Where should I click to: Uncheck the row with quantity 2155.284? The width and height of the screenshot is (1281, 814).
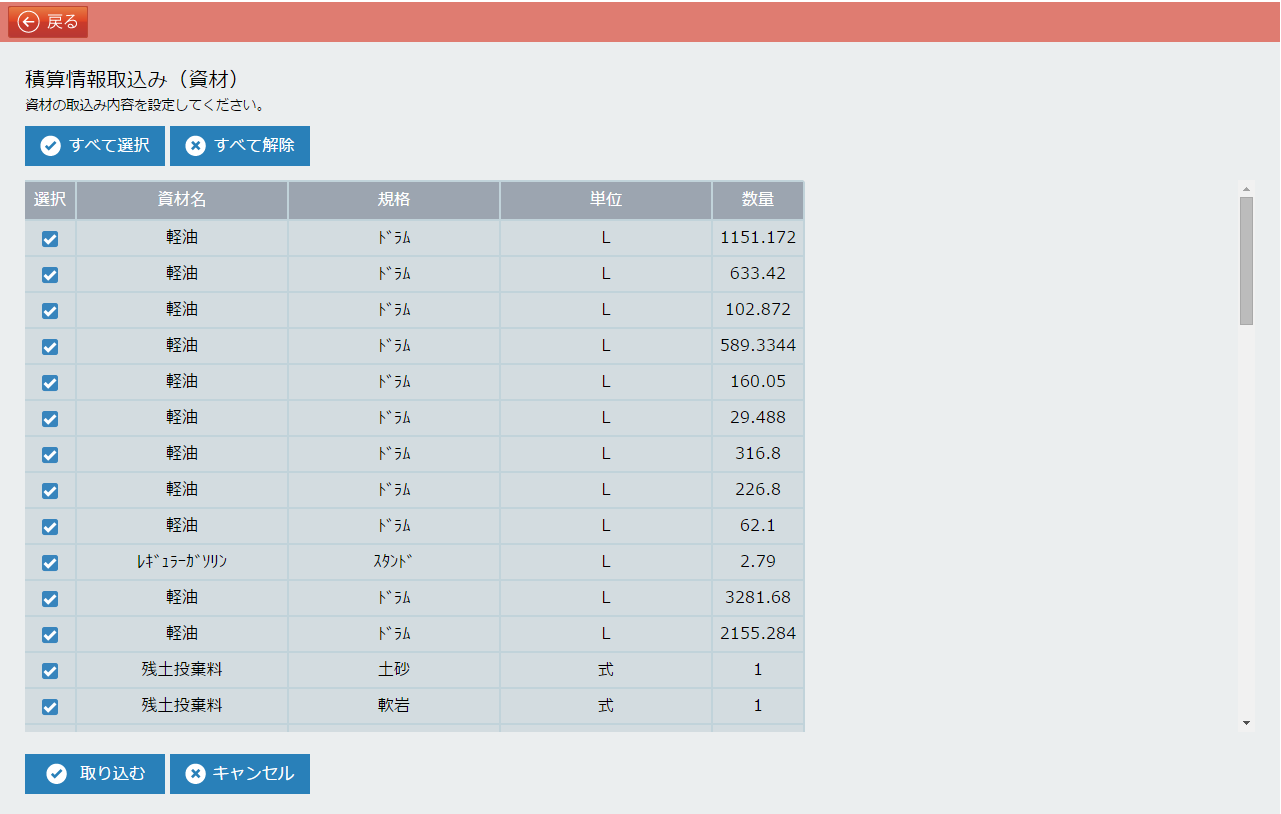coord(50,635)
